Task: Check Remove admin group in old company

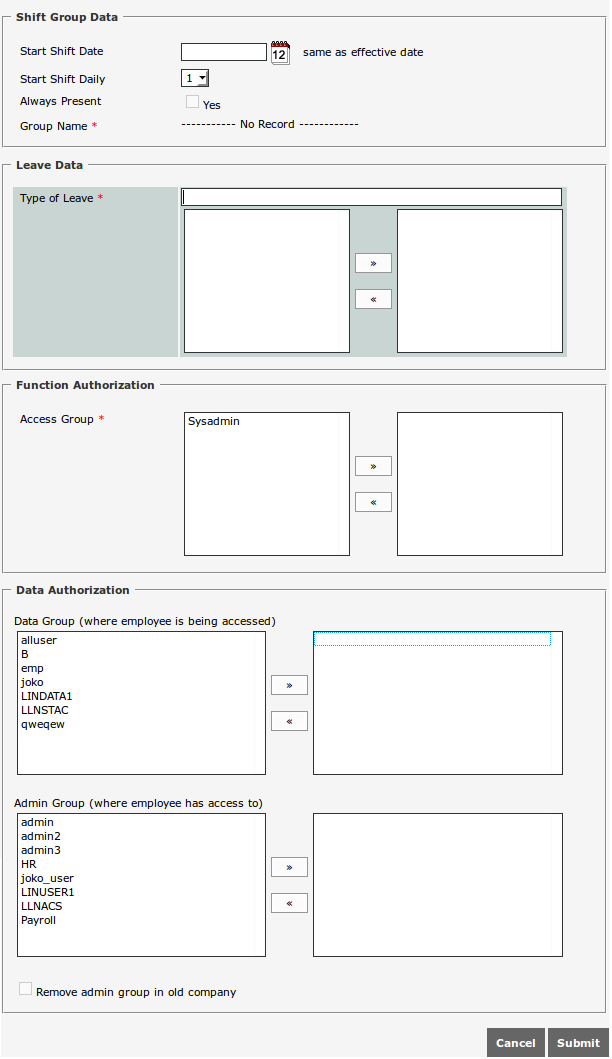Action: click(26, 989)
